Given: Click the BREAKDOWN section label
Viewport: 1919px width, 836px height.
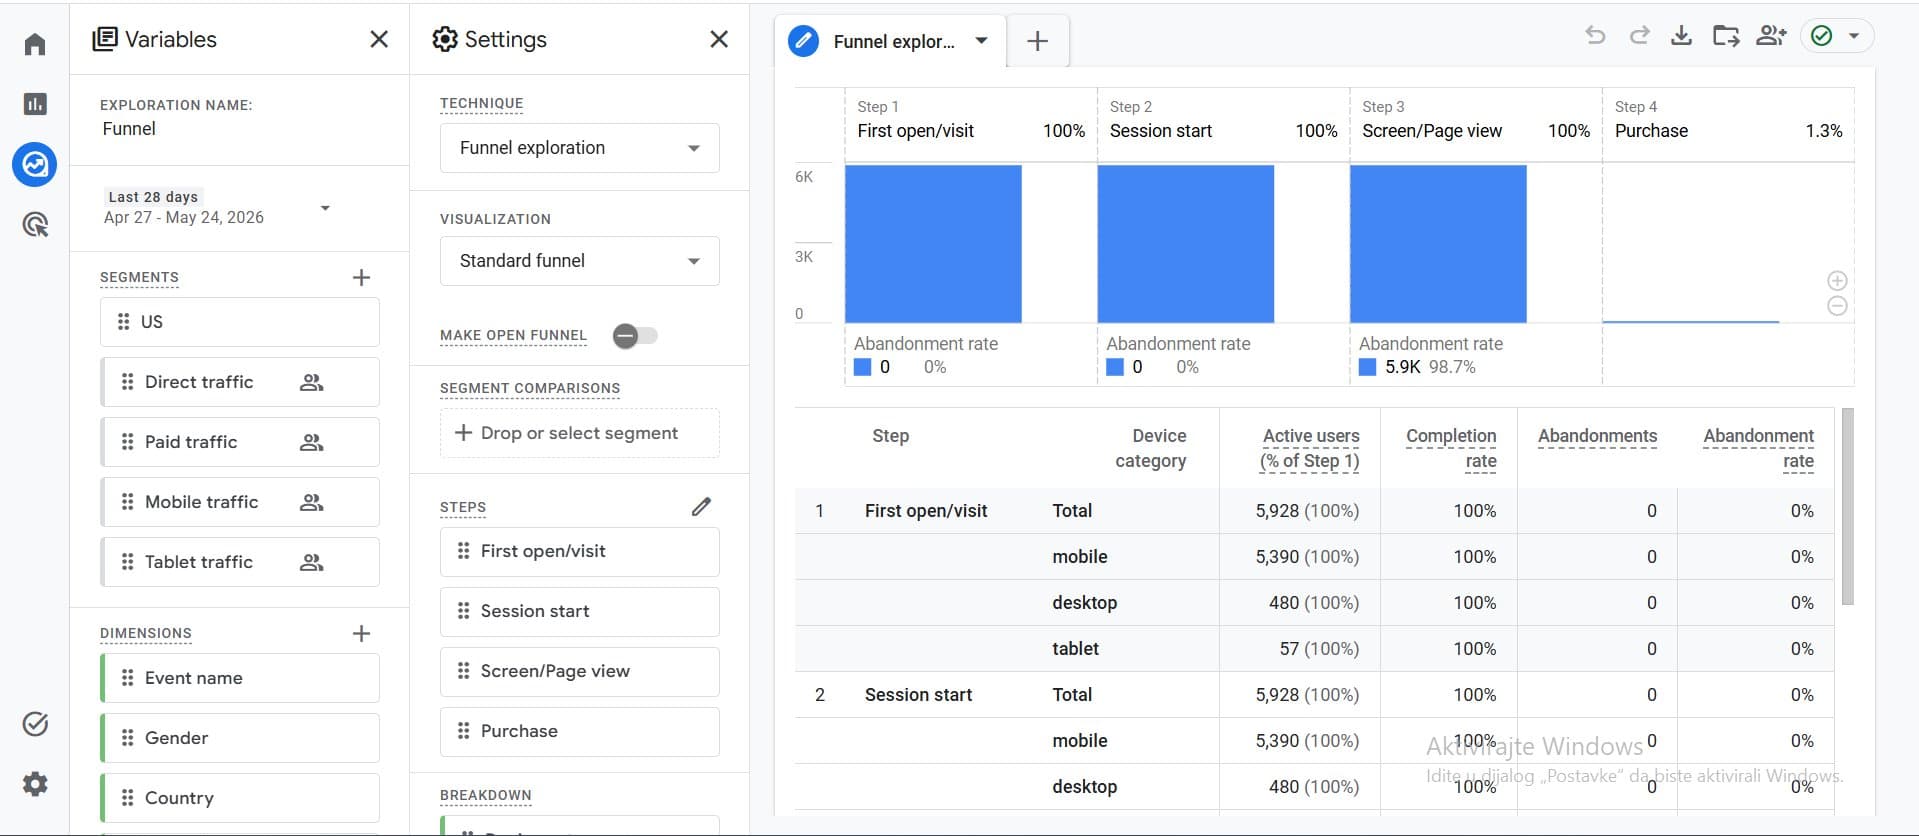Looking at the screenshot, I should (x=486, y=795).
